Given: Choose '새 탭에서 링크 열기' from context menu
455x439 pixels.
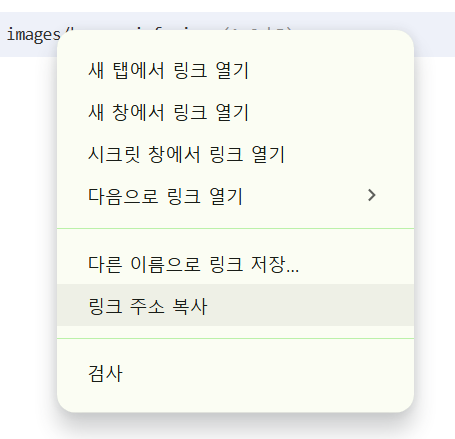Looking at the screenshot, I should [x=235, y=71].
